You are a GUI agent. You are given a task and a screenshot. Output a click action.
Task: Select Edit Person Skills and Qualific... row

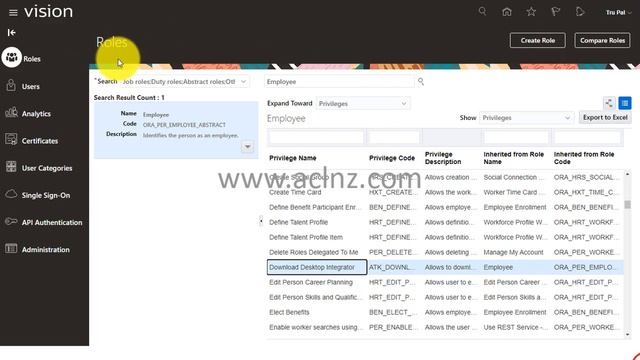[445, 297]
